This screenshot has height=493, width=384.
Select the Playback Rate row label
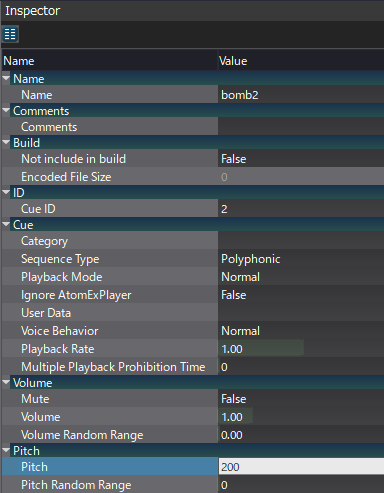click(x=58, y=349)
